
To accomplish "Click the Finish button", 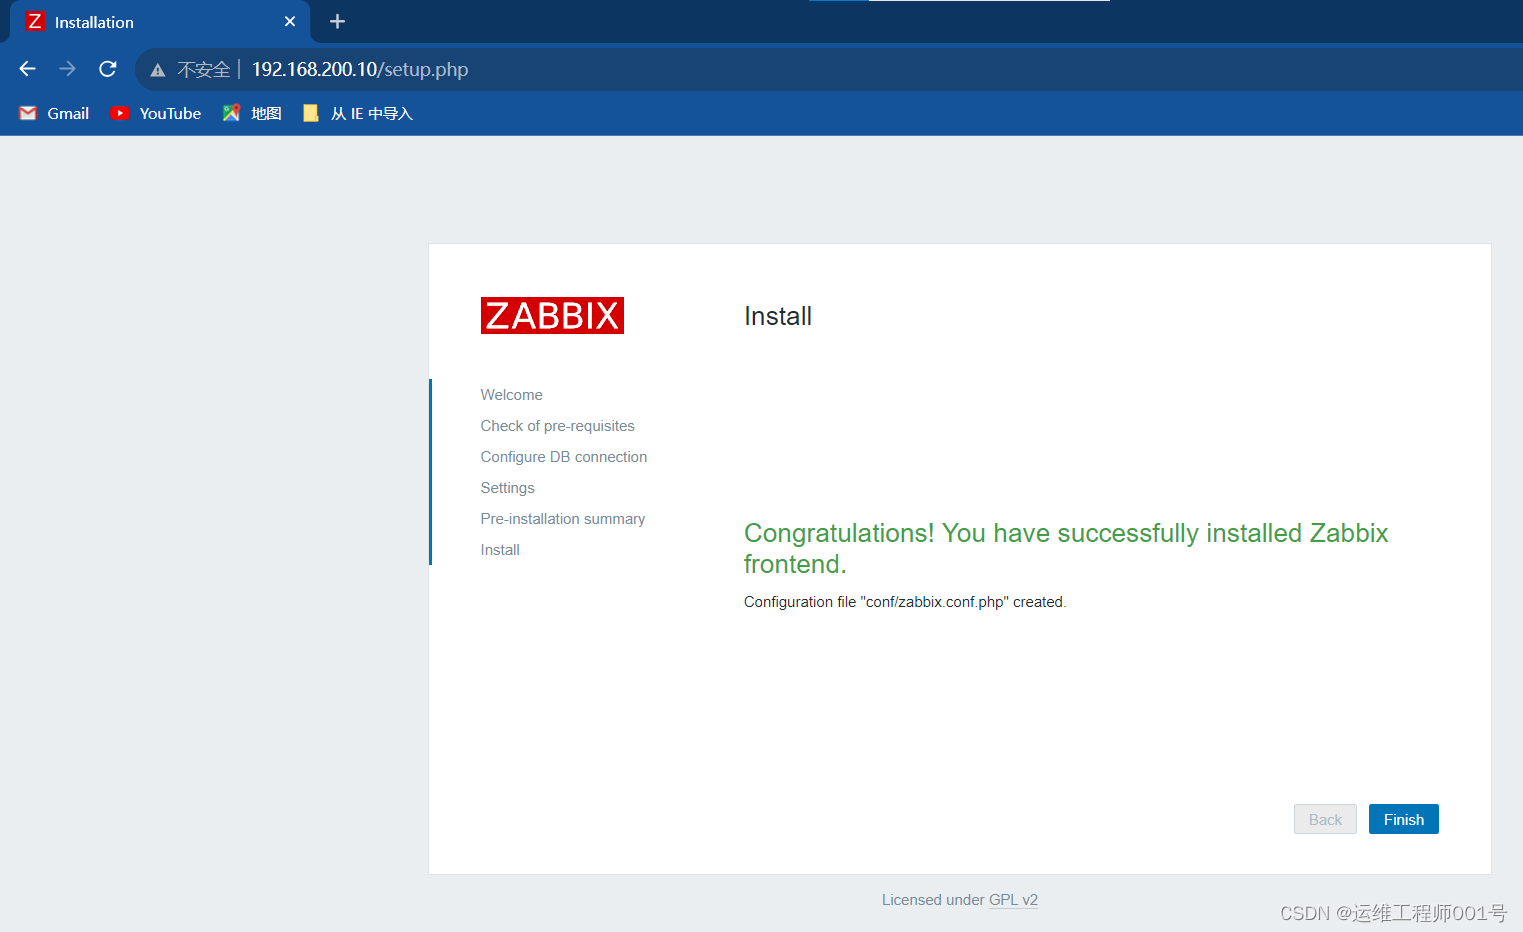I will [1403, 819].
